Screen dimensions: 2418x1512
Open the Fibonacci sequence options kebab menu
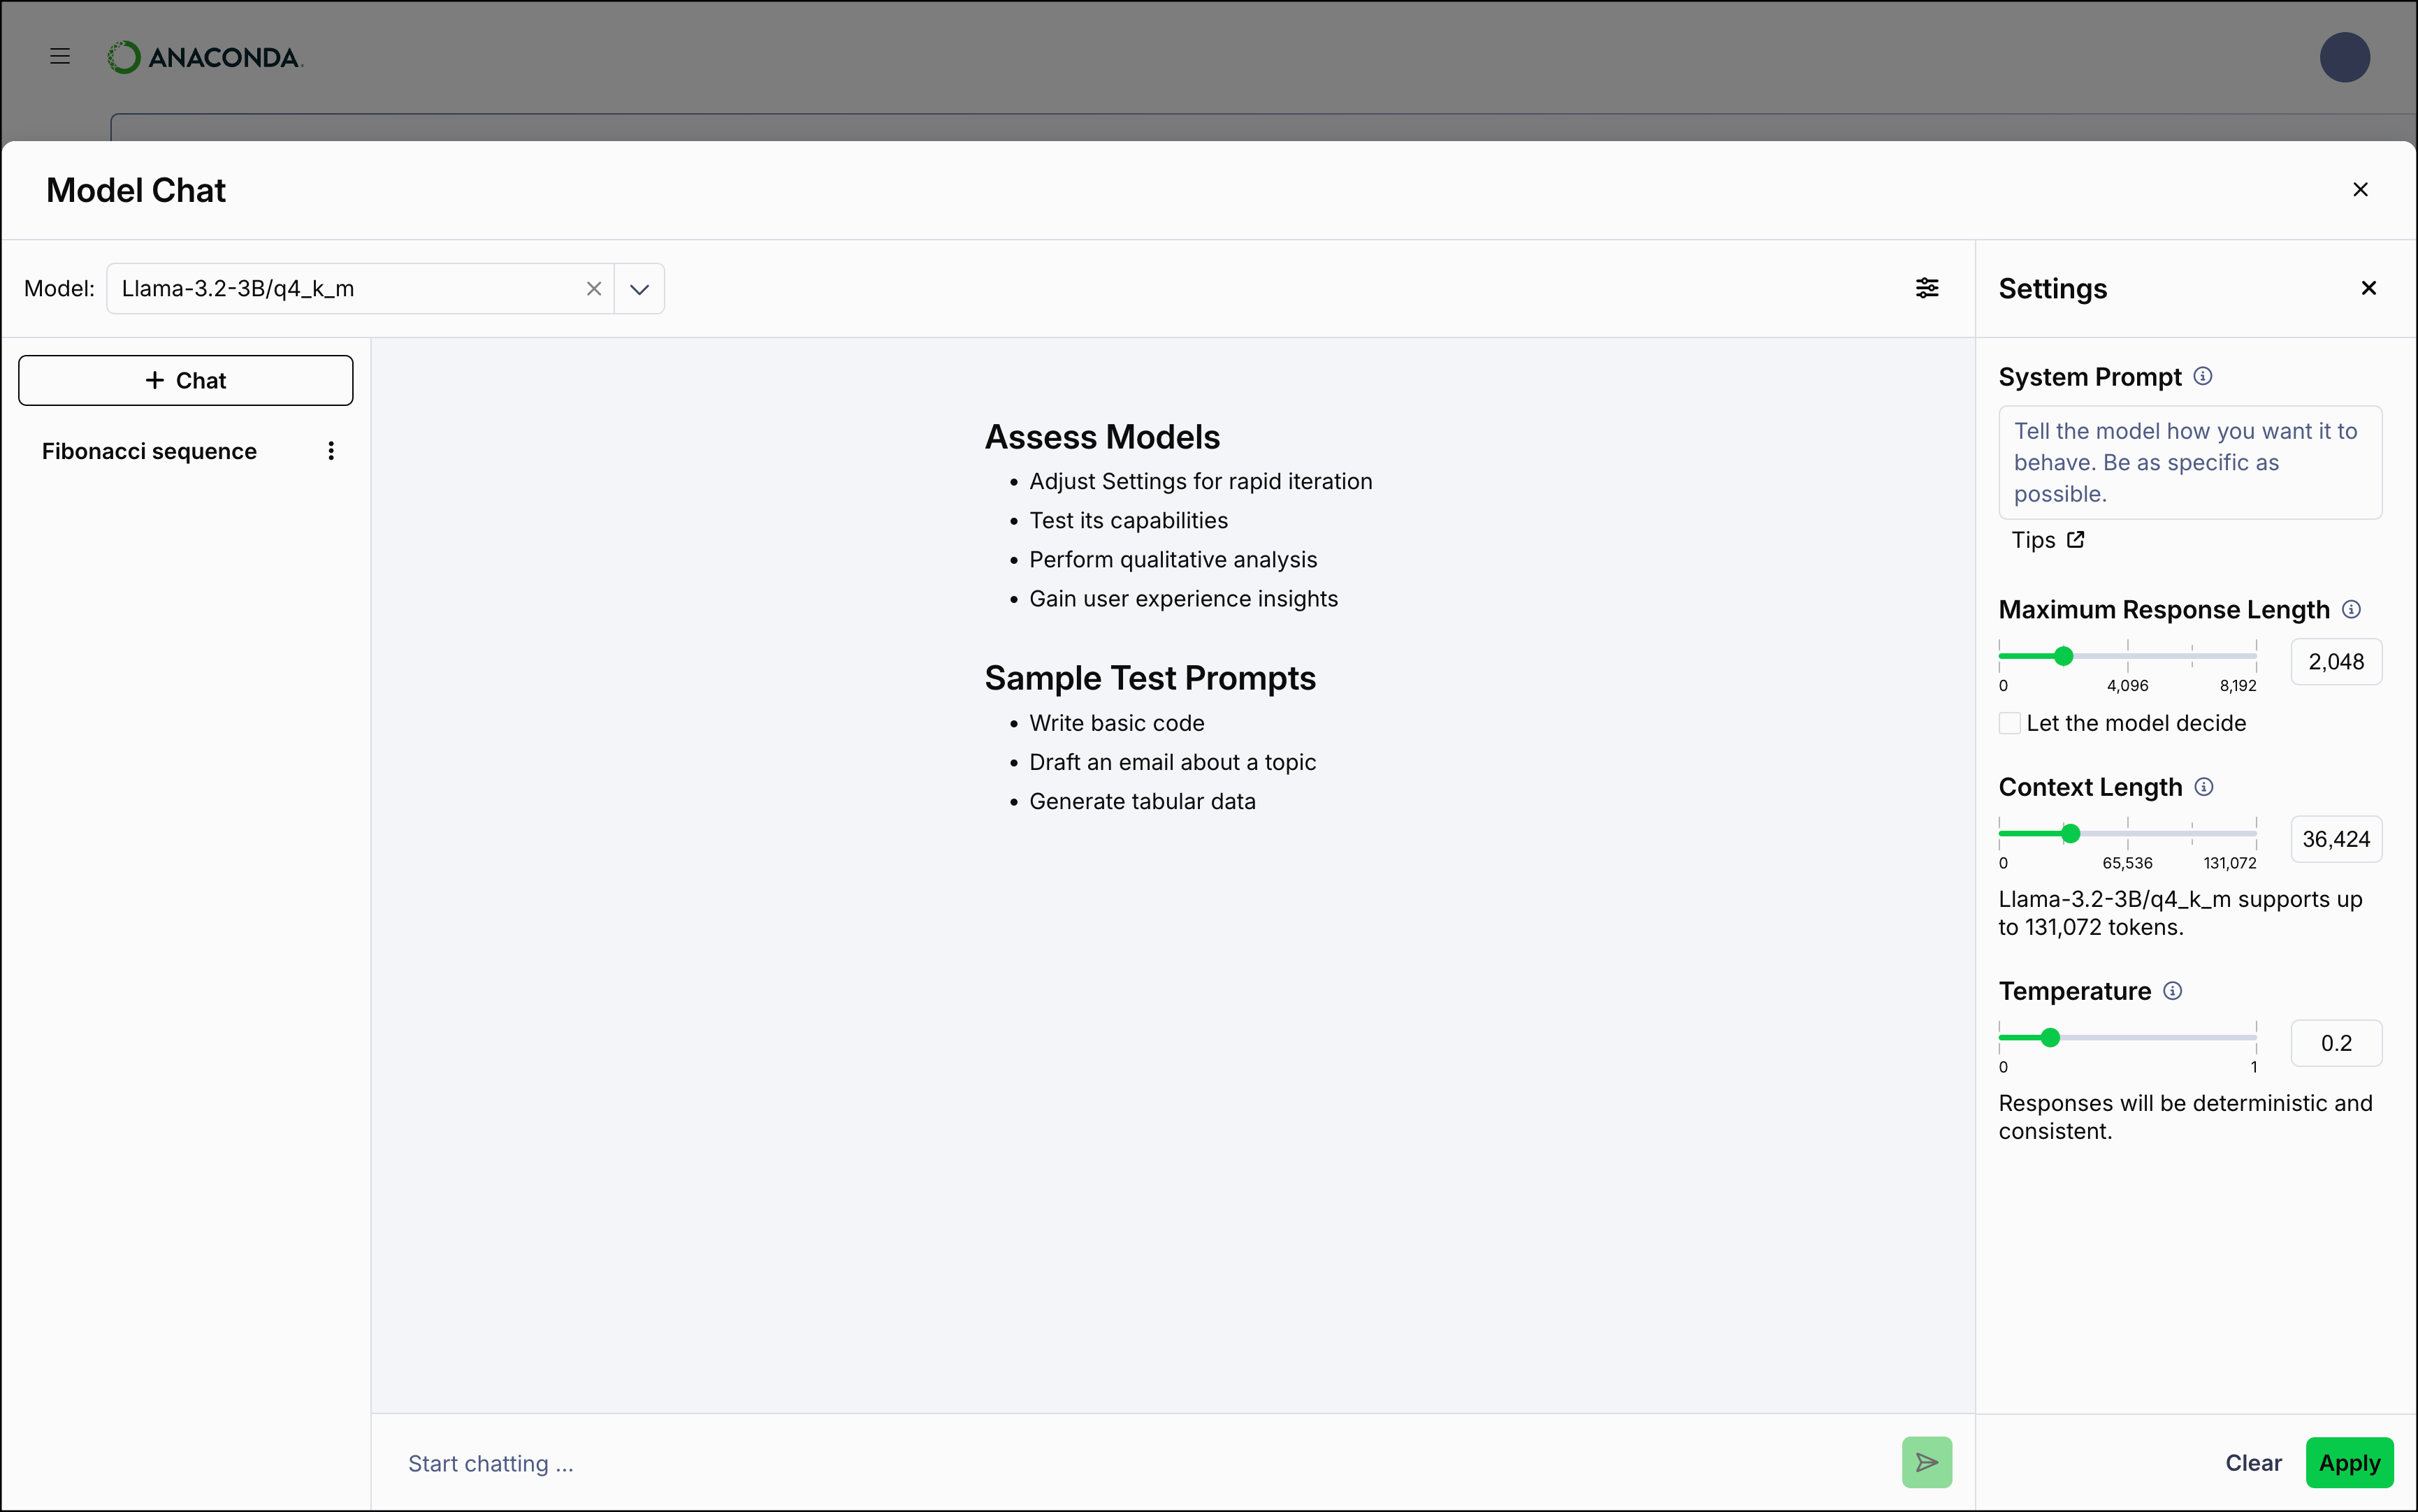point(331,451)
